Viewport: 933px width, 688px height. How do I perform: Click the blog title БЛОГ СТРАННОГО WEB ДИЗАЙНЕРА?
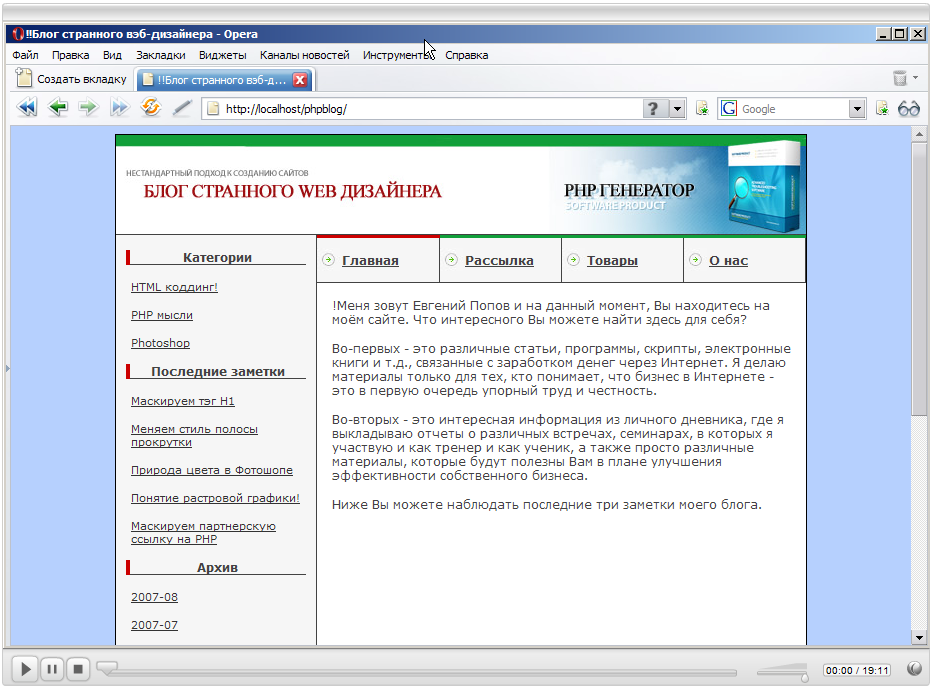[292, 192]
